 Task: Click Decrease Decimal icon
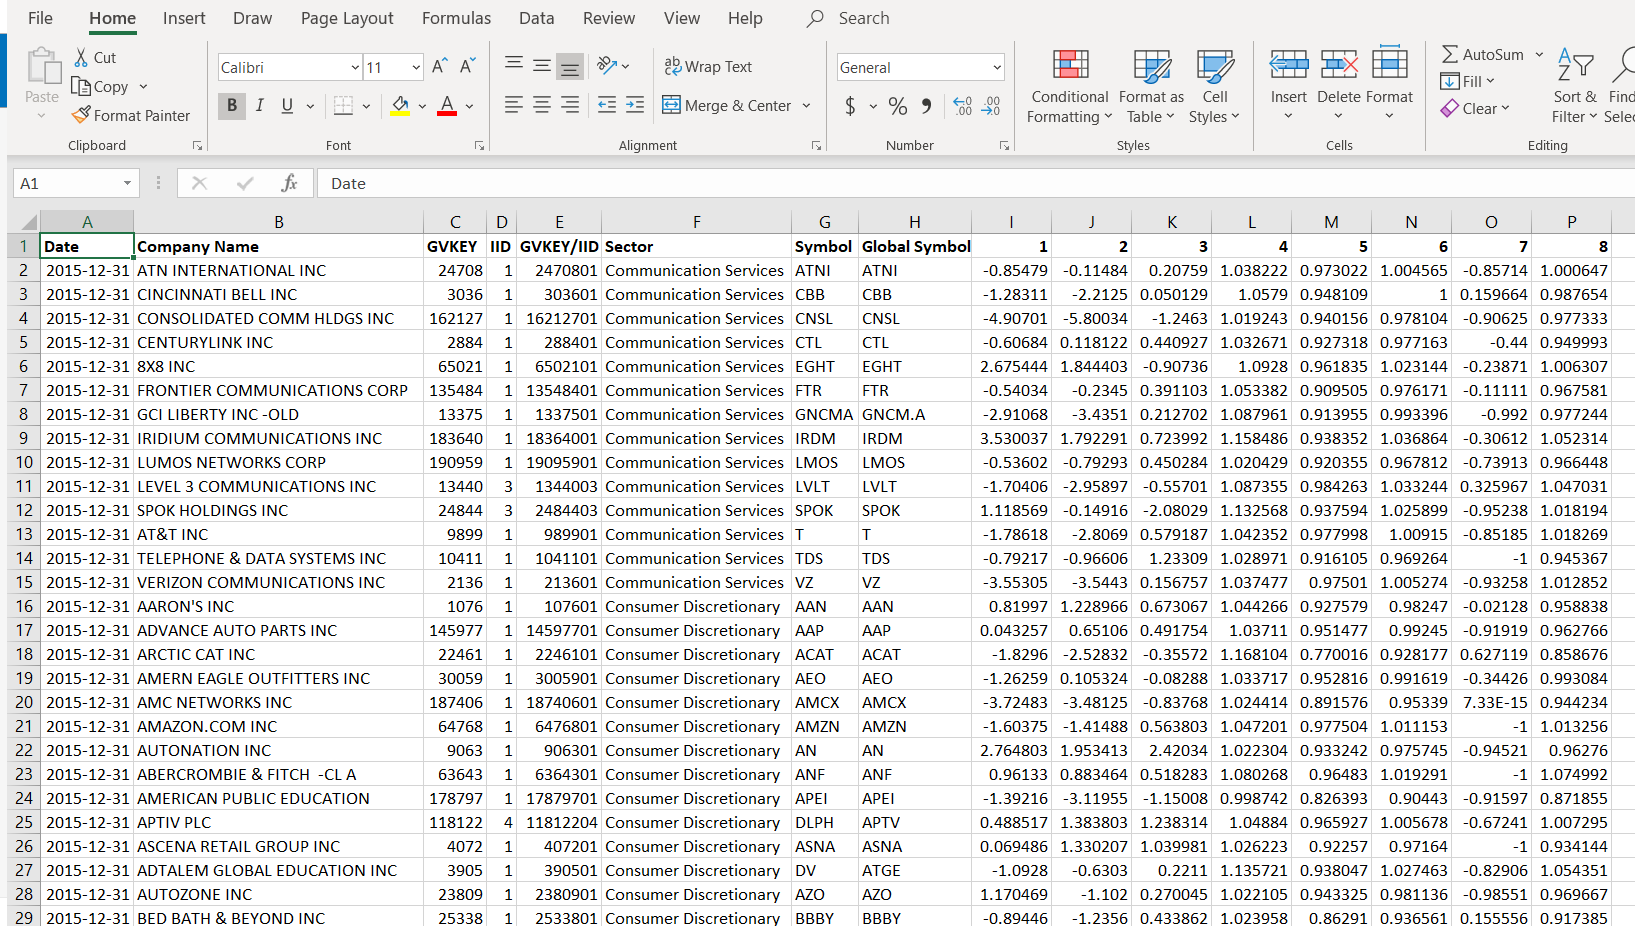pos(991,105)
